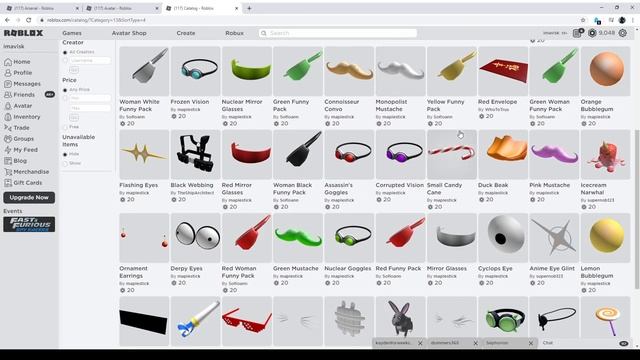Open the Games menu

pos(72,33)
